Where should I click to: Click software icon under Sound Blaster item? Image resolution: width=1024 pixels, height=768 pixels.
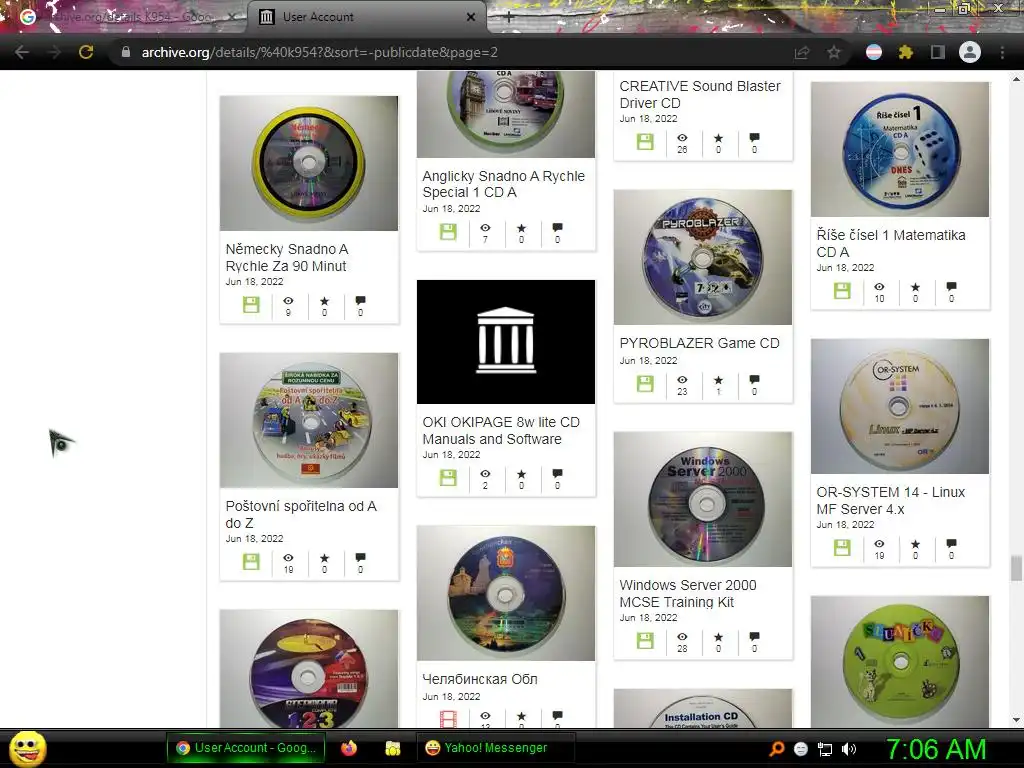[645, 141]
